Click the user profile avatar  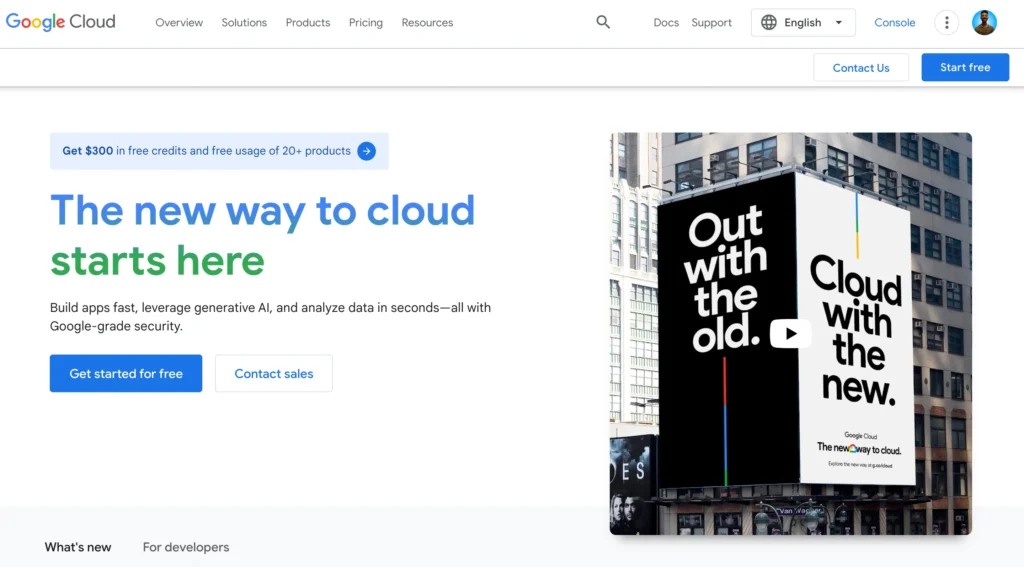click(x=984, y=23)
